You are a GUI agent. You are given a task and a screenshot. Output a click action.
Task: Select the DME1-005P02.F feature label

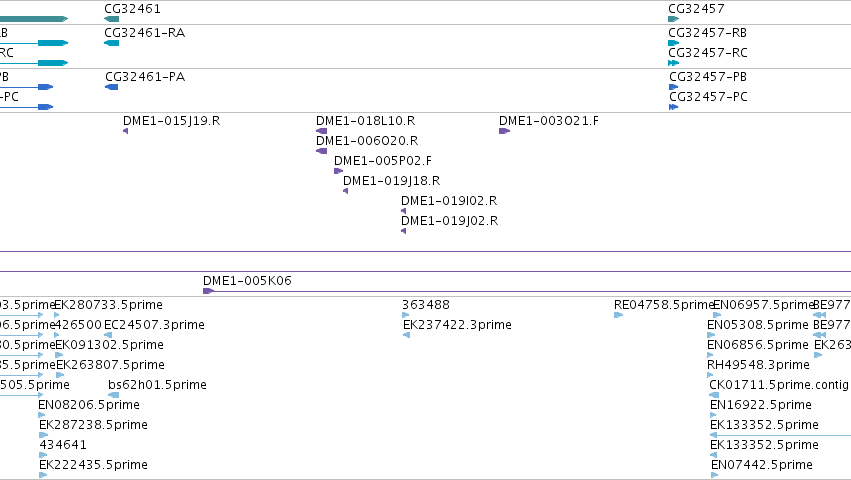coord(383,161)
